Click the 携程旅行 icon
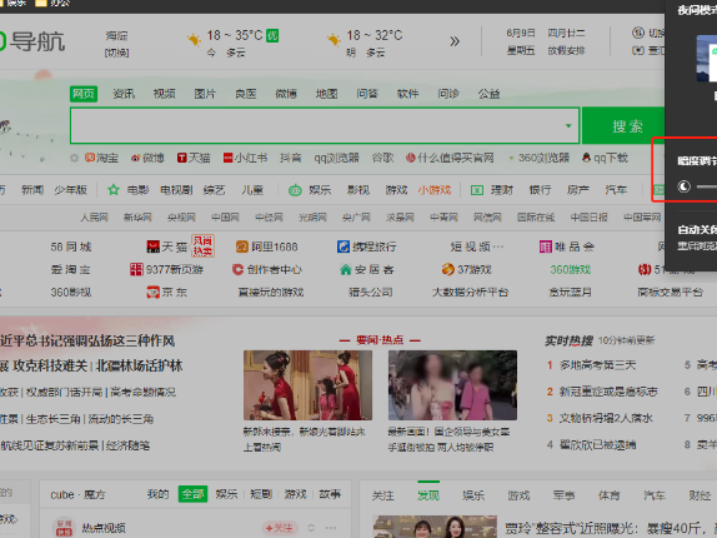This screenshot has height=538, width=717. pyautogui.click(x=343, y=247)
